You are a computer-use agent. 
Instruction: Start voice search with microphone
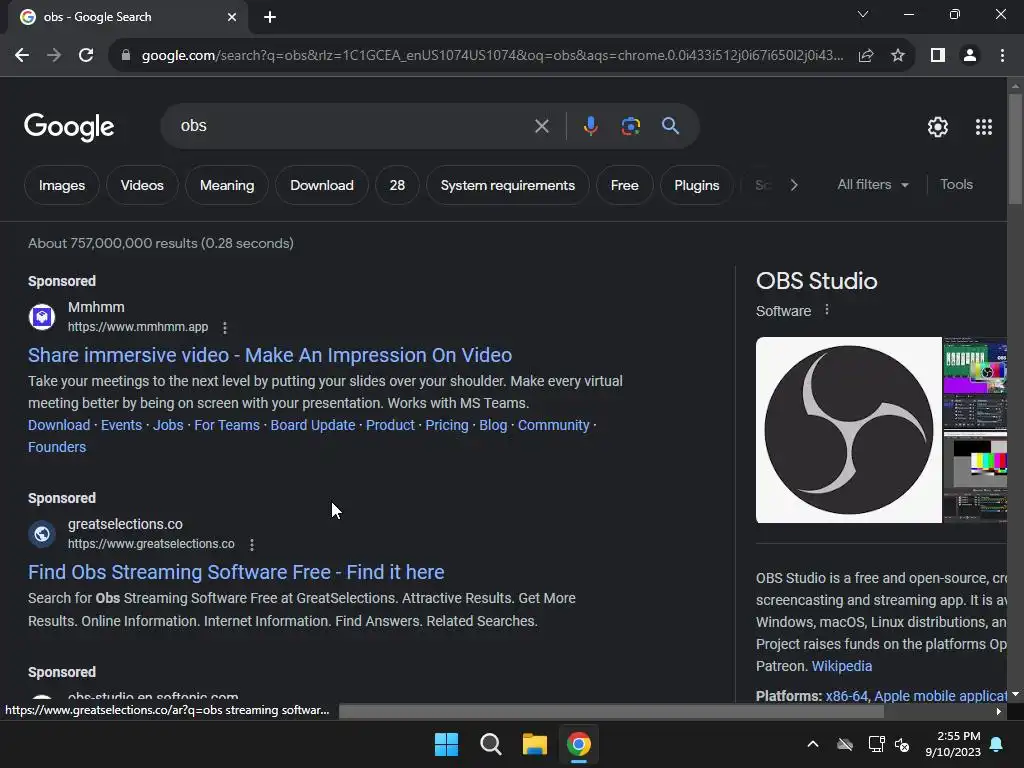coord(590,126)
